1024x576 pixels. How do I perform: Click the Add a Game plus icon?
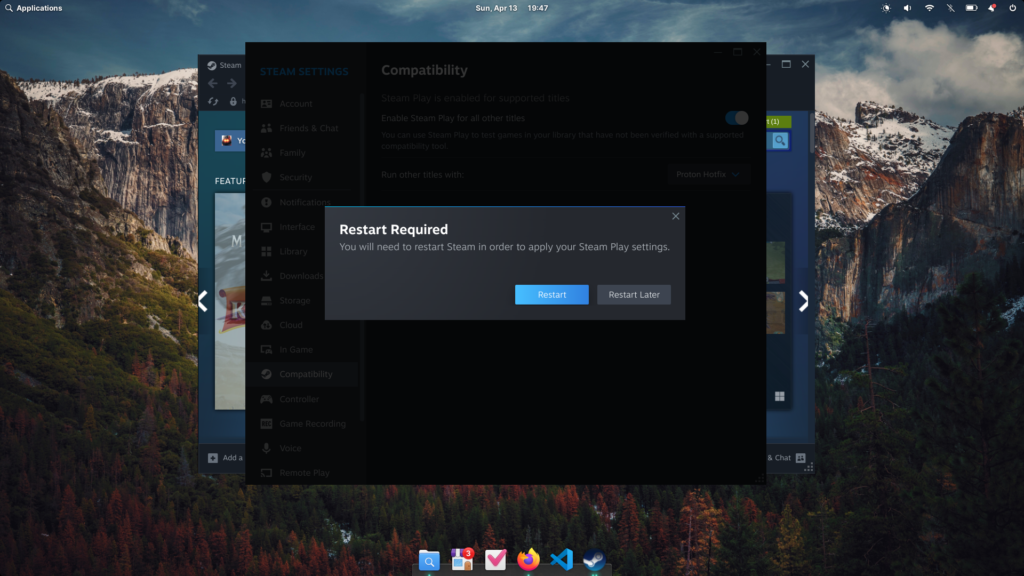point(213,458)
